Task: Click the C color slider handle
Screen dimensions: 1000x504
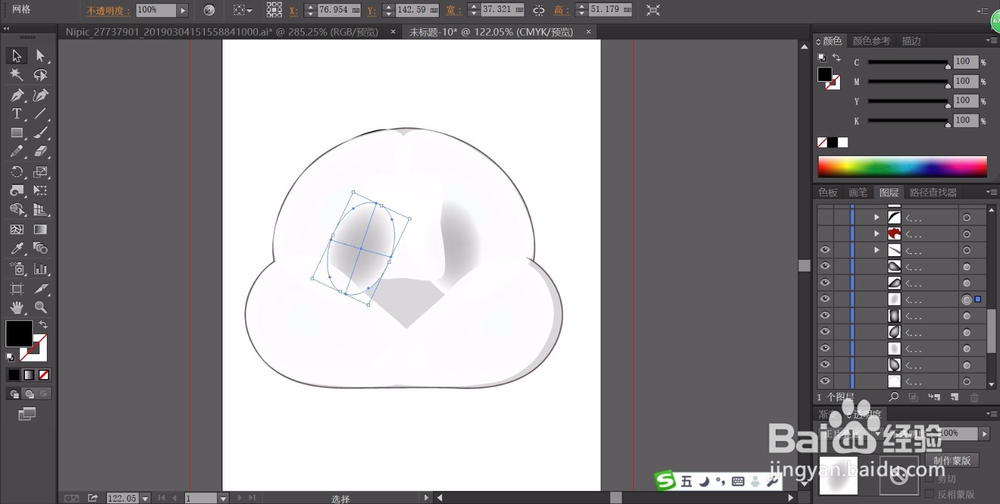Action: [947, 65]
